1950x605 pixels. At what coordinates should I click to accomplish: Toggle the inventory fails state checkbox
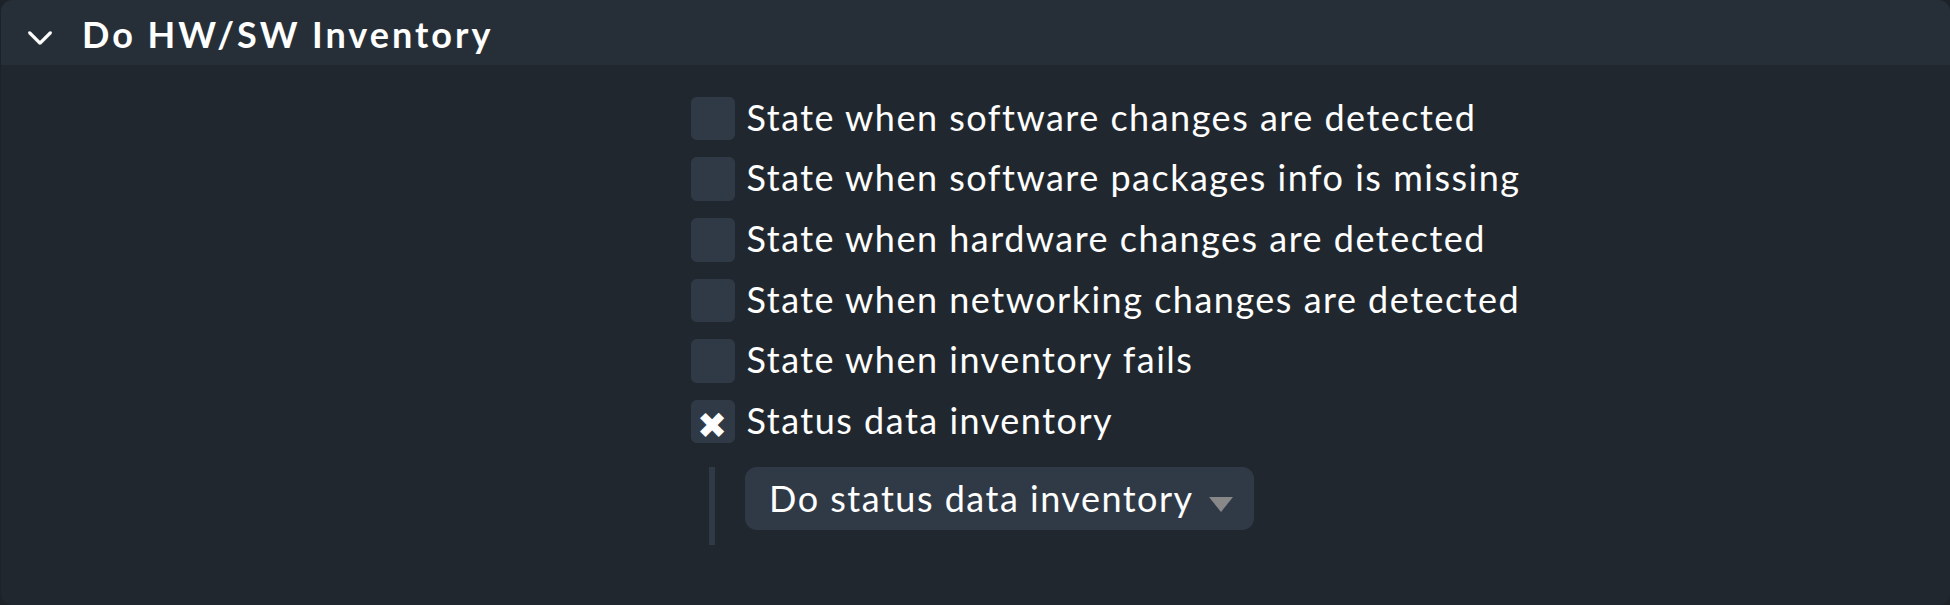coord(711,361)
